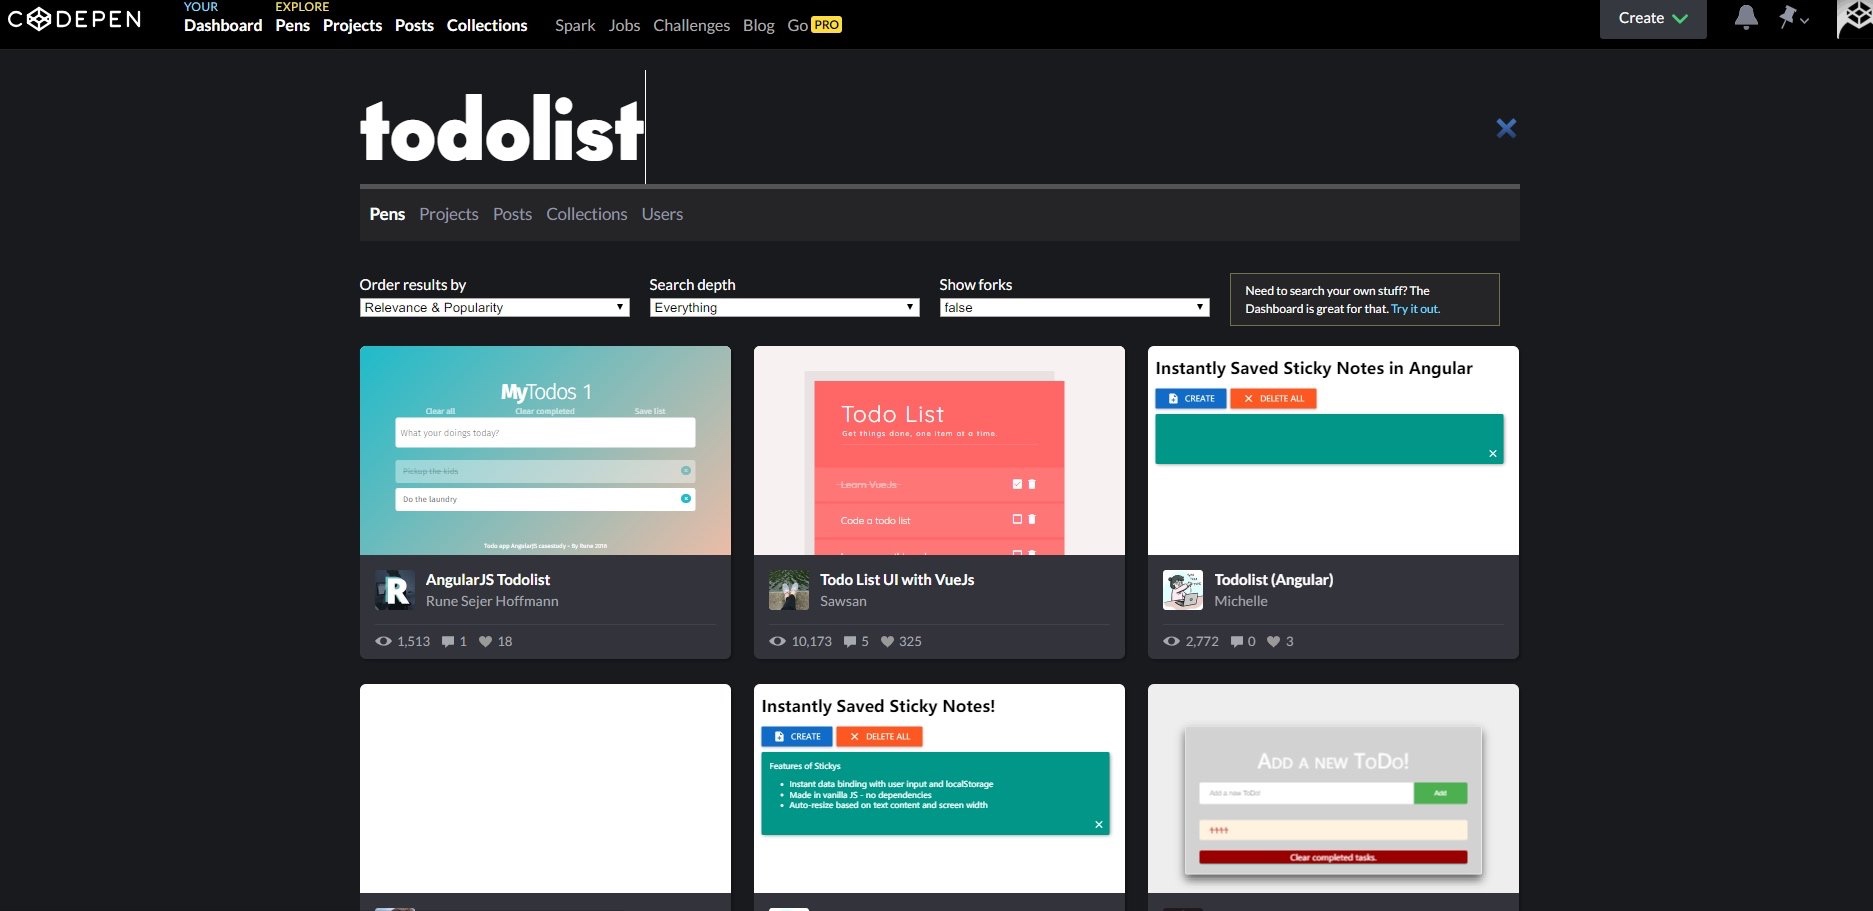The width and height of the screenshot is (1873, 911).
Task: Open the Create dropdown
Action: [1652, 19]
